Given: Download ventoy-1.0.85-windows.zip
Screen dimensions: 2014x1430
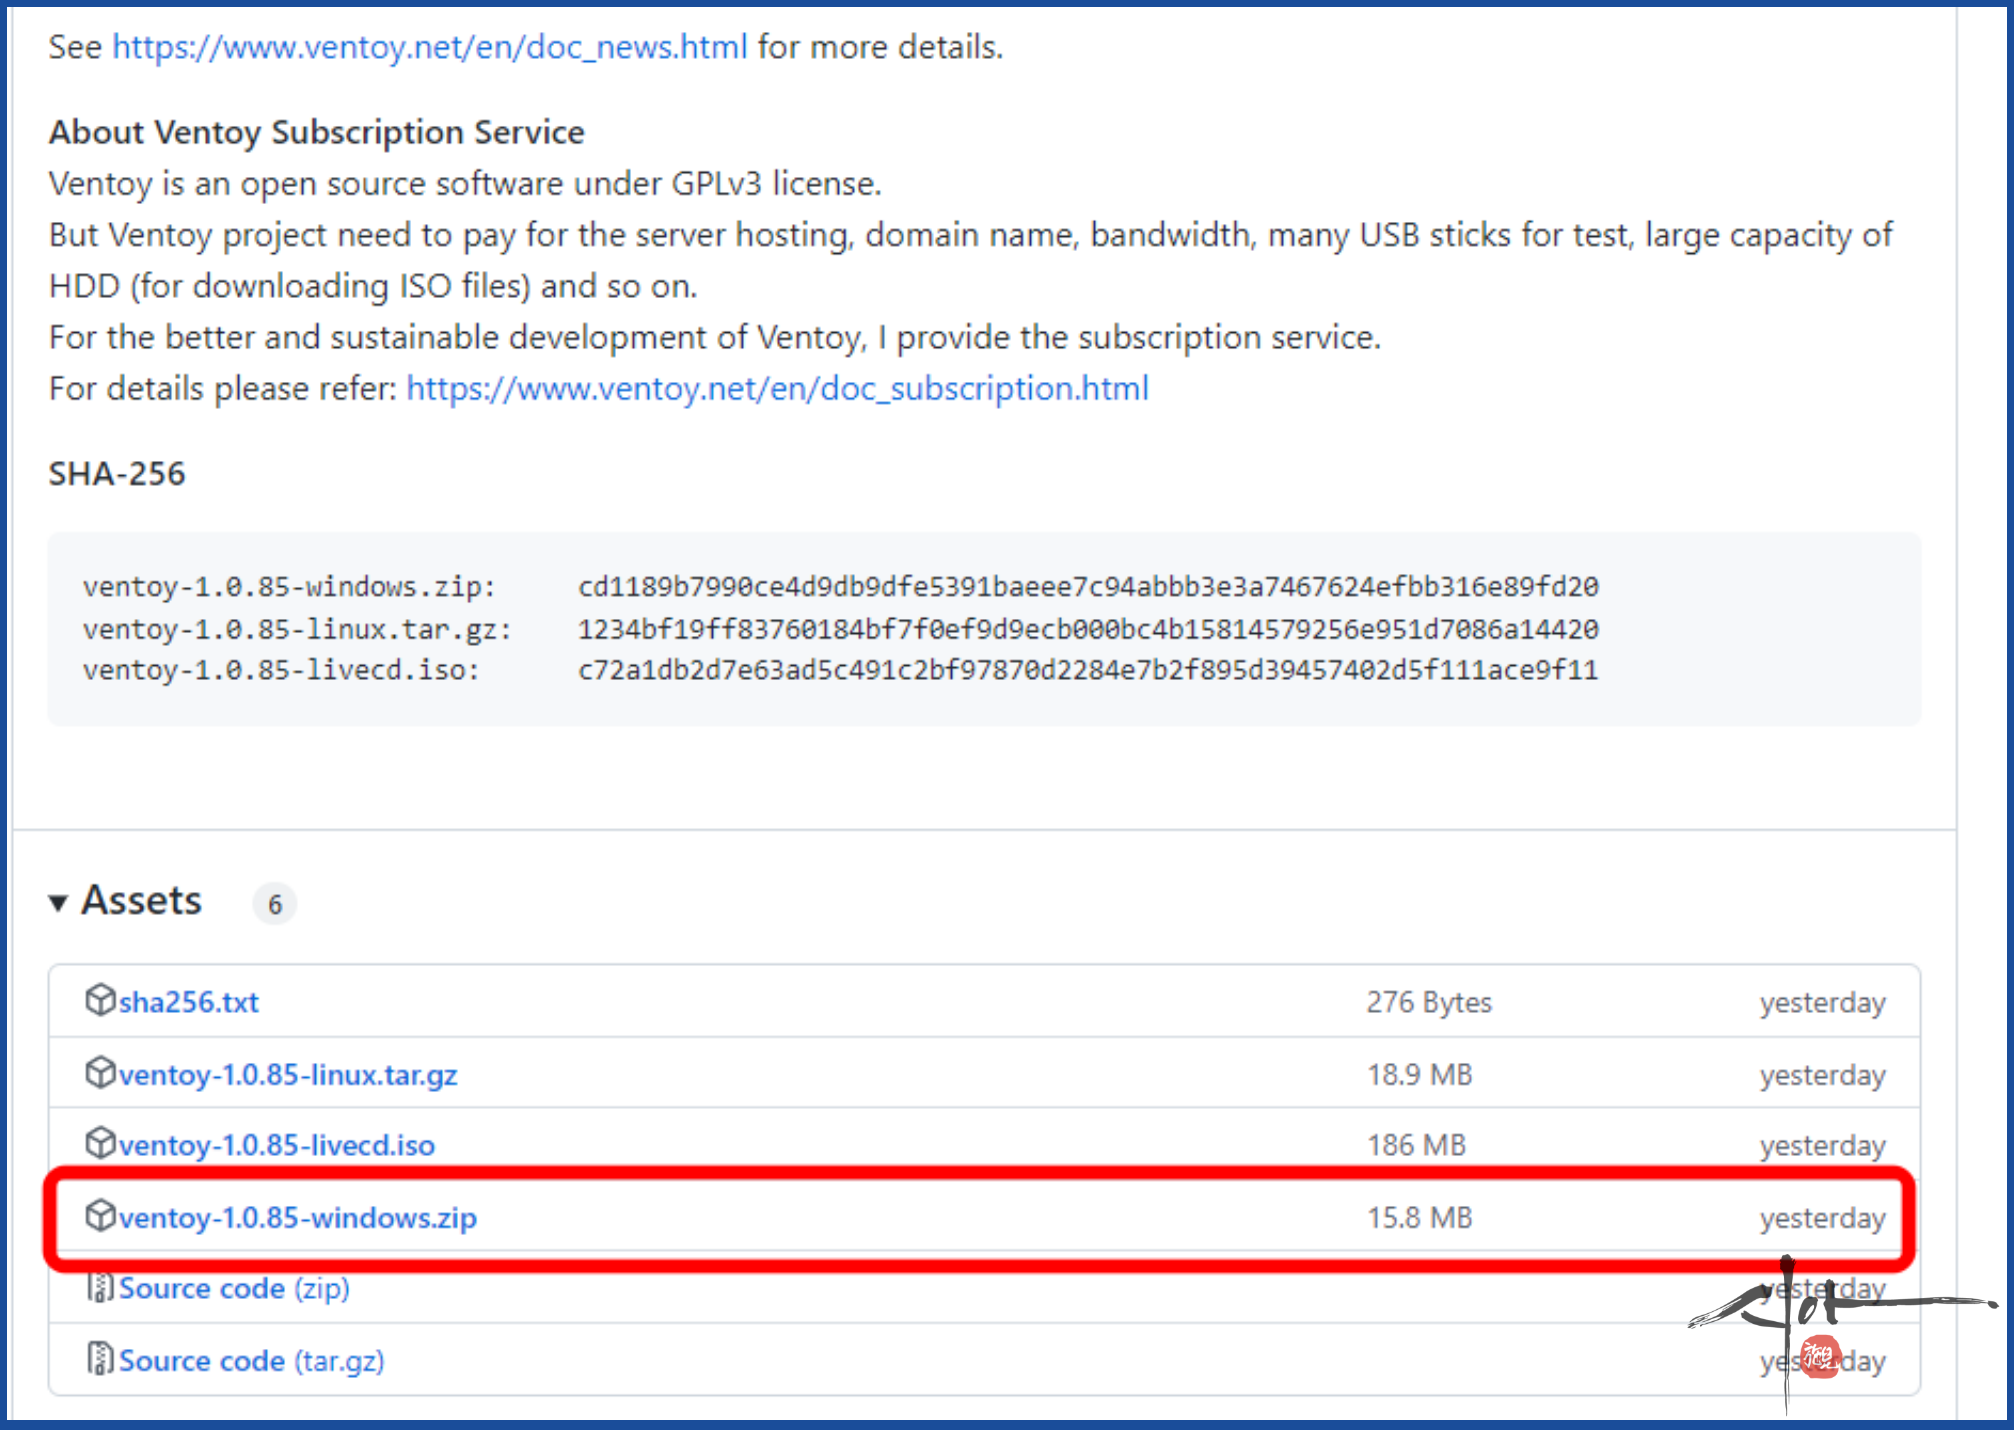Looking at the screenshot, I should (x=298, y=1218).
